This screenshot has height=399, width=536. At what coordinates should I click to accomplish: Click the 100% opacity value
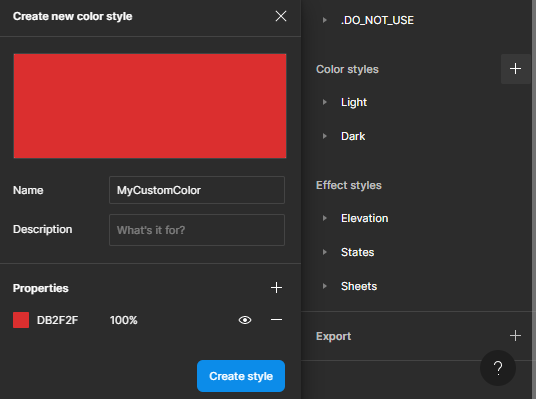pyautogui.click(x=123, y=320)
